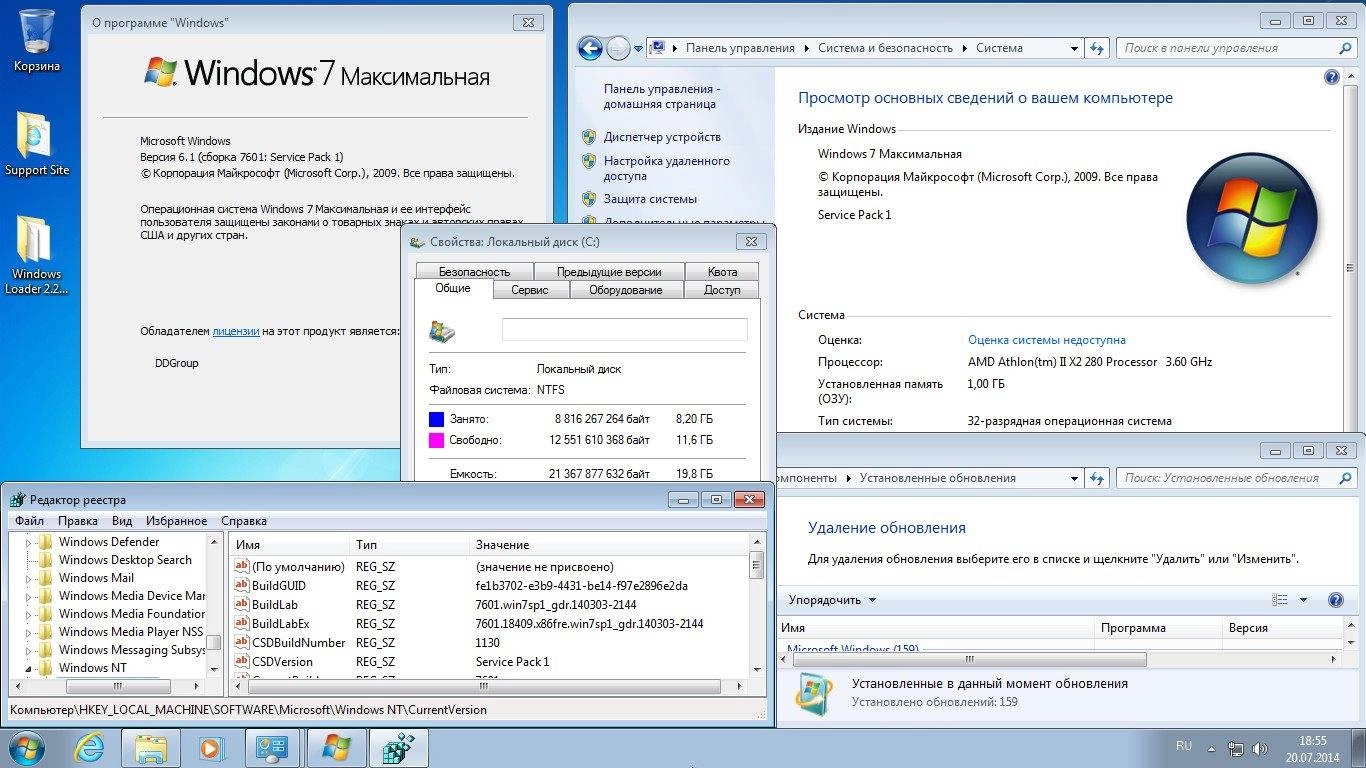
Task: Click the magenta Свободно color swatch
Action: coord(434,440)
